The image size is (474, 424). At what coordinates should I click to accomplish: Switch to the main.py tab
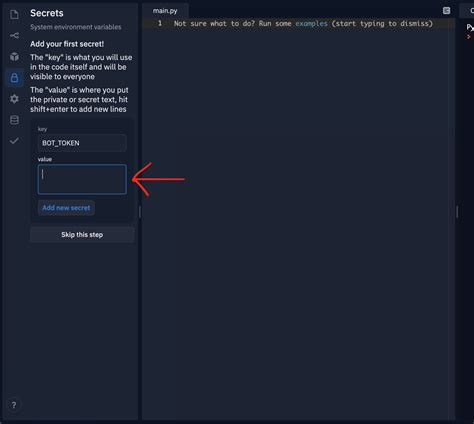click(165, 11)
